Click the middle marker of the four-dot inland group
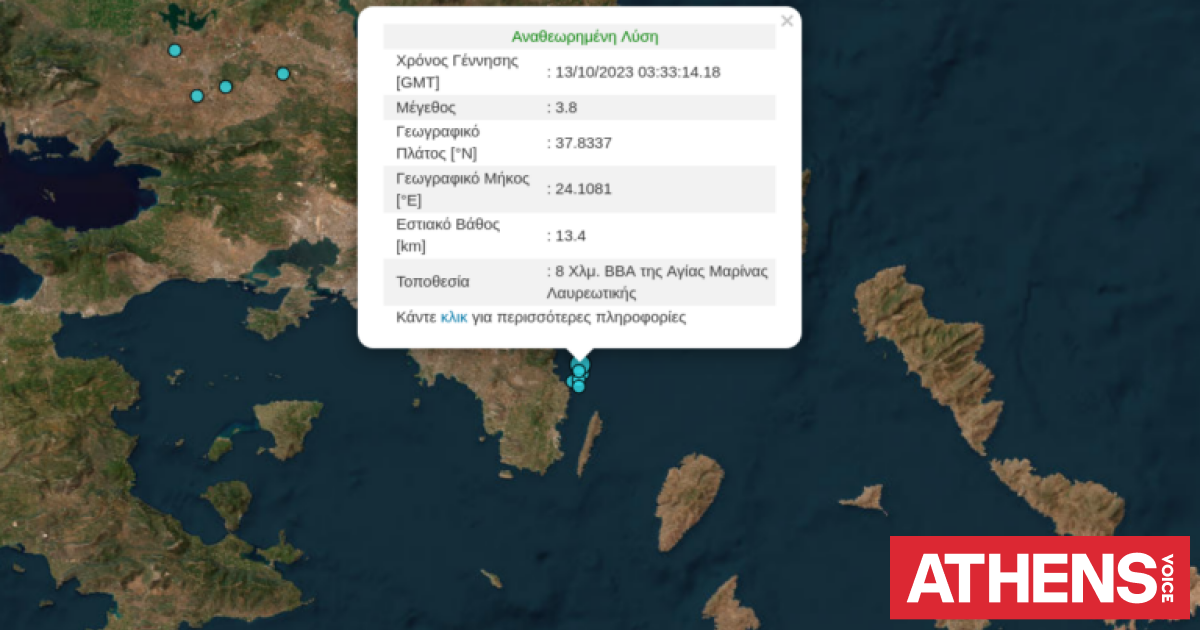This screenshot has width=1200, height=630. (x=225, y=86)
